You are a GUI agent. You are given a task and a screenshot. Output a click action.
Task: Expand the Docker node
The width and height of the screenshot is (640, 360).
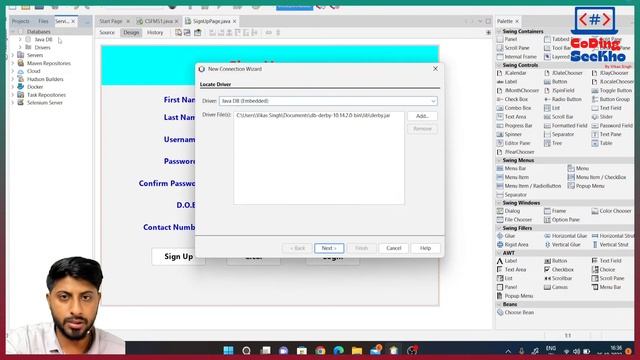coord(13,87)
